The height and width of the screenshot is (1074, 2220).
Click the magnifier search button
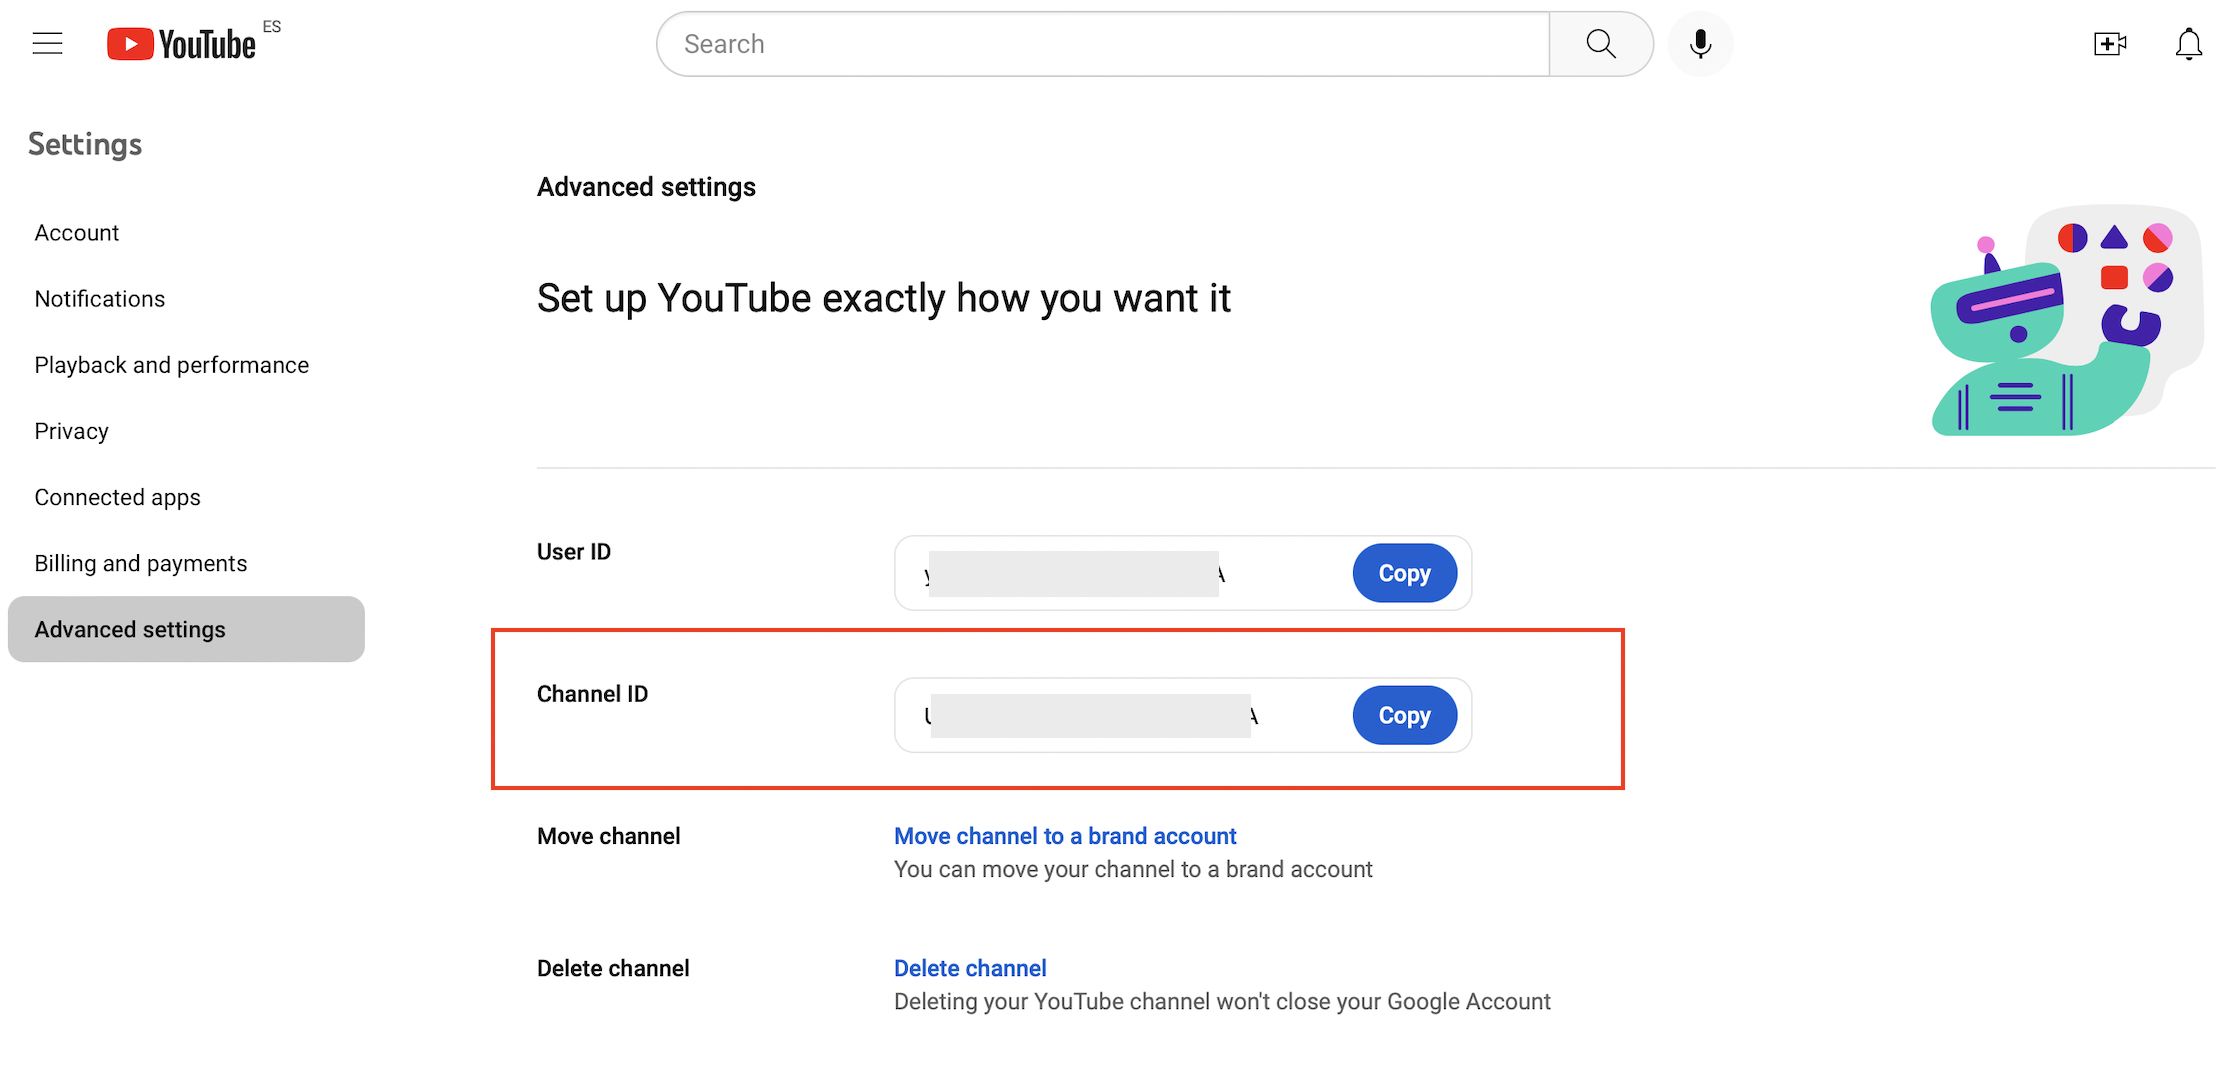tap(1601, 44)
